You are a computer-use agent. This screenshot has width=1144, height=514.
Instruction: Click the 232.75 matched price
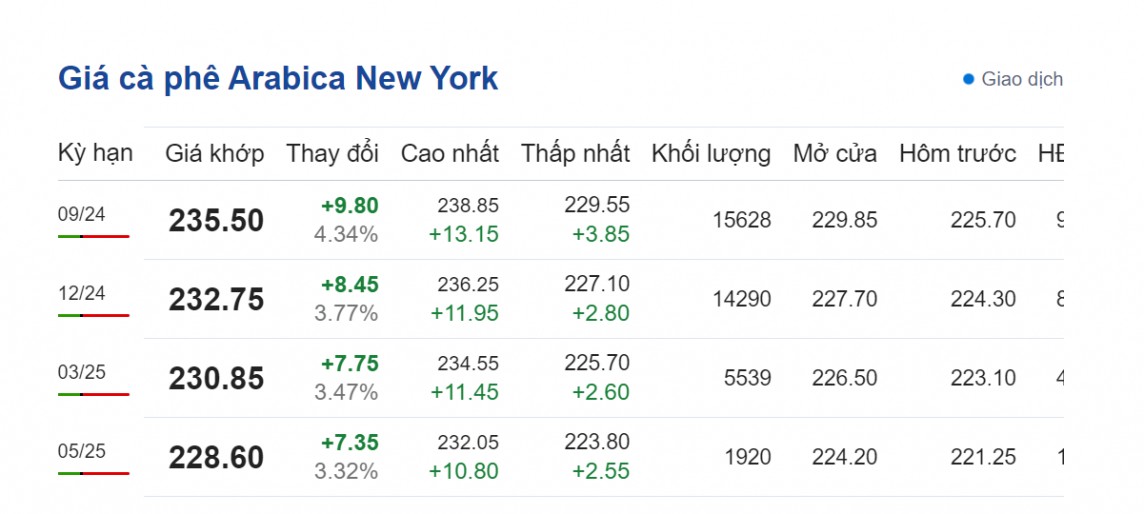click(x=216, y=300)
